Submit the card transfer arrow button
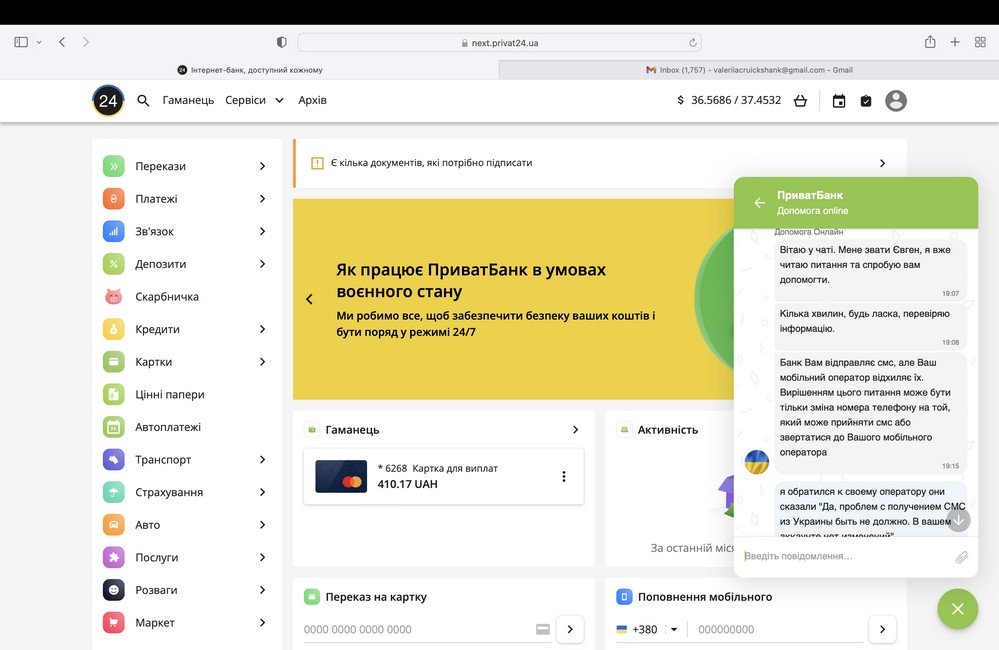Image resolution: width=999 pixels, height=650 pixels. coord(570,630)
